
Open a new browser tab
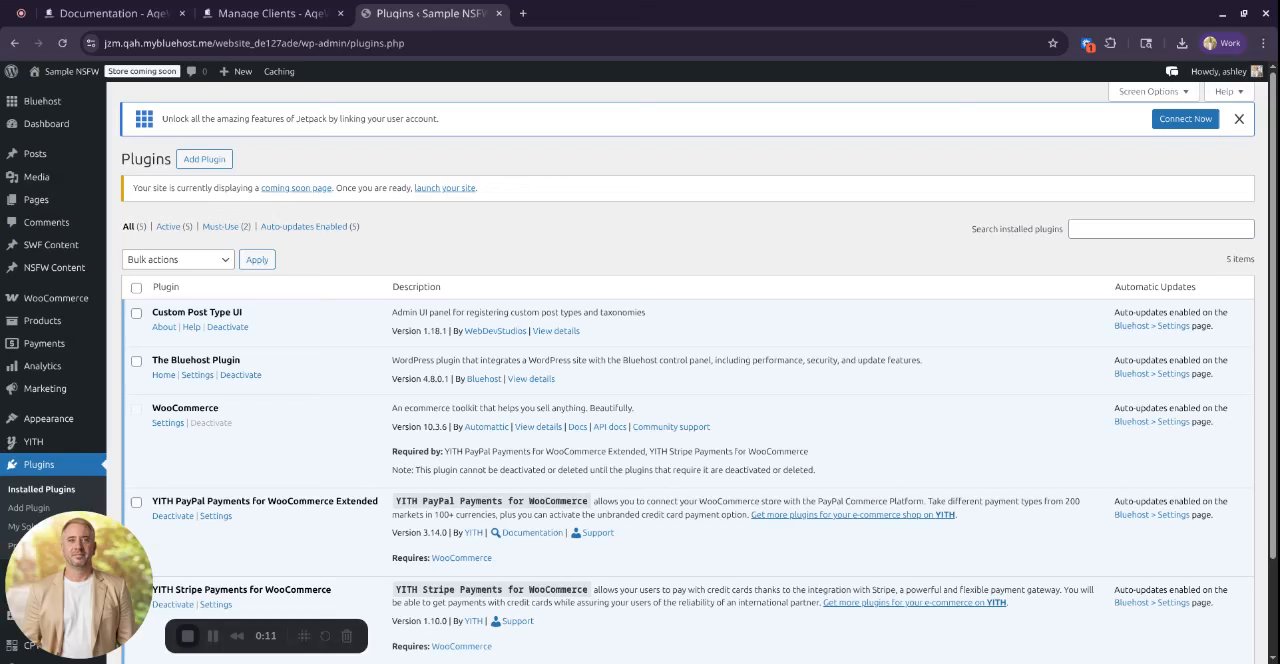pyautogui.click(x=523, y=13)
